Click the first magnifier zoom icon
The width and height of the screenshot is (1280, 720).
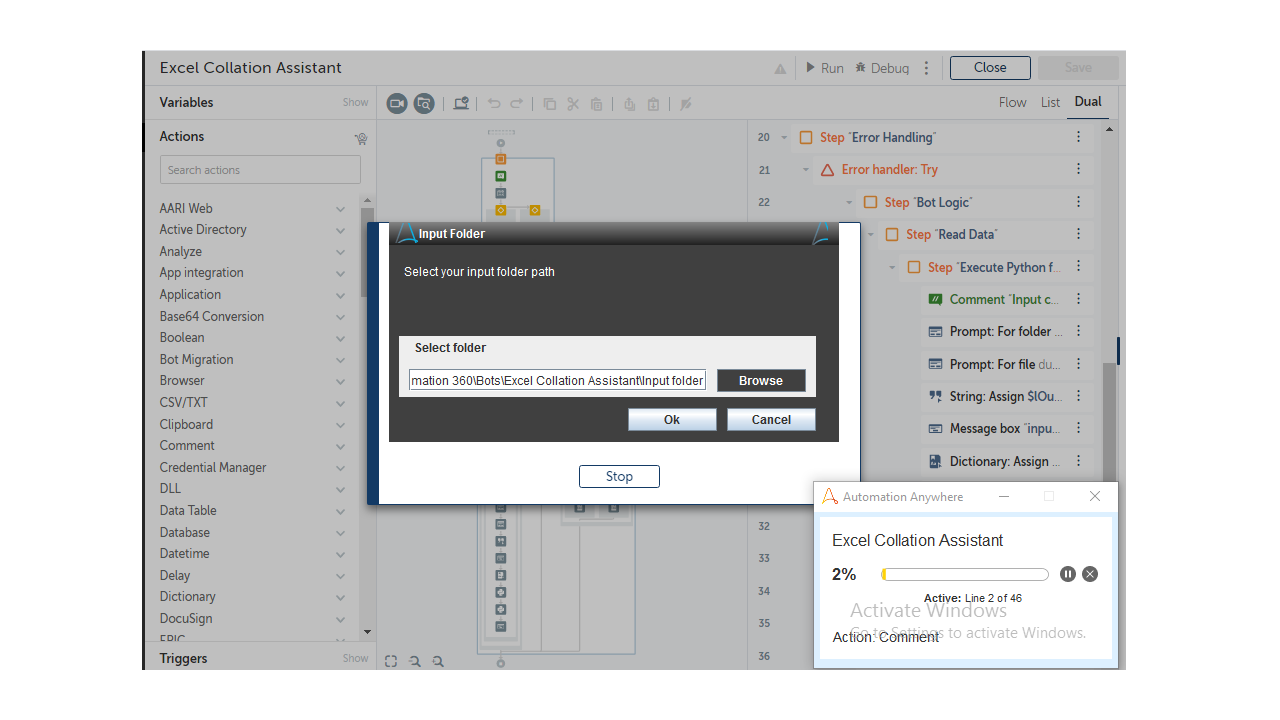[x=414, y=661]
